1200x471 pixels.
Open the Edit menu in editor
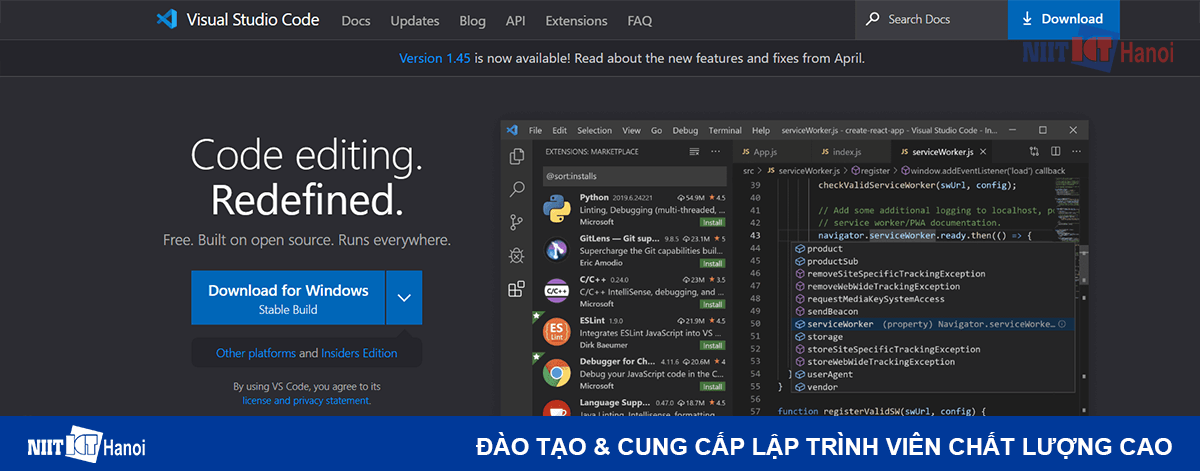coord(559,130)
